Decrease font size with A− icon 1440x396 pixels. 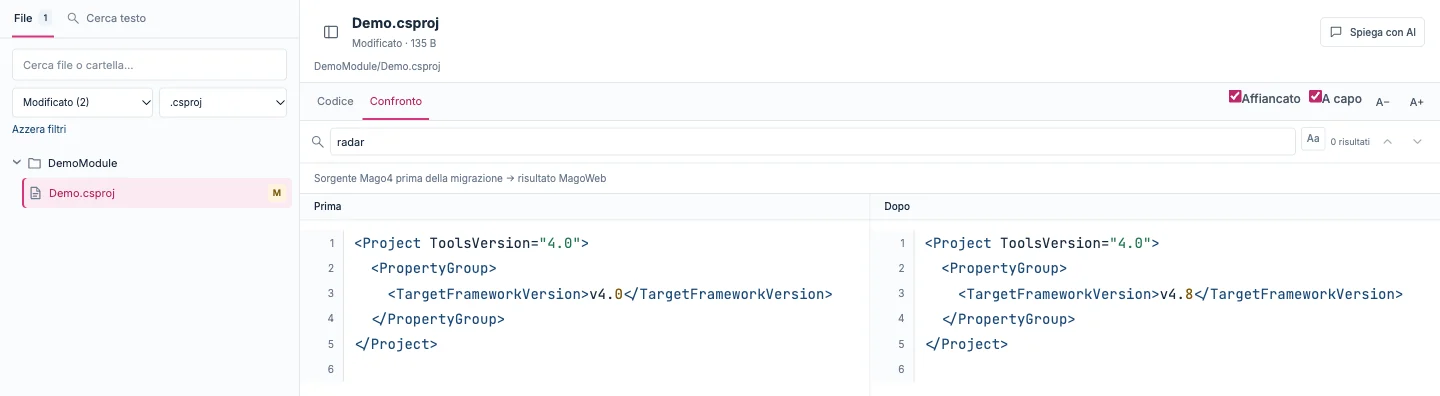coord(1383,102)
